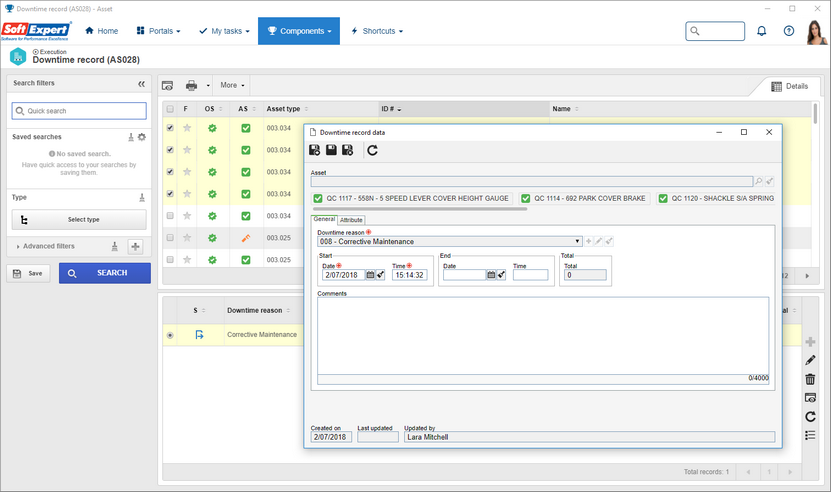
Task: Uncheck QC 1114 park cover brake asset
Action: click(x=526, y=198)
